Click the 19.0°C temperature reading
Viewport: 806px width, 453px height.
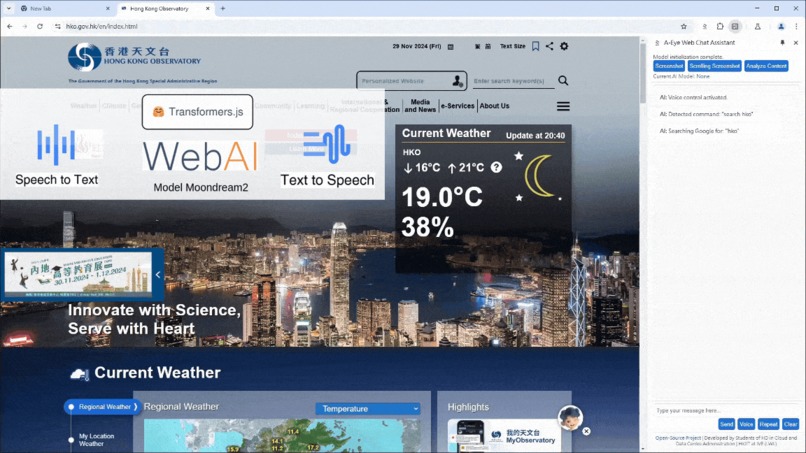442,197
